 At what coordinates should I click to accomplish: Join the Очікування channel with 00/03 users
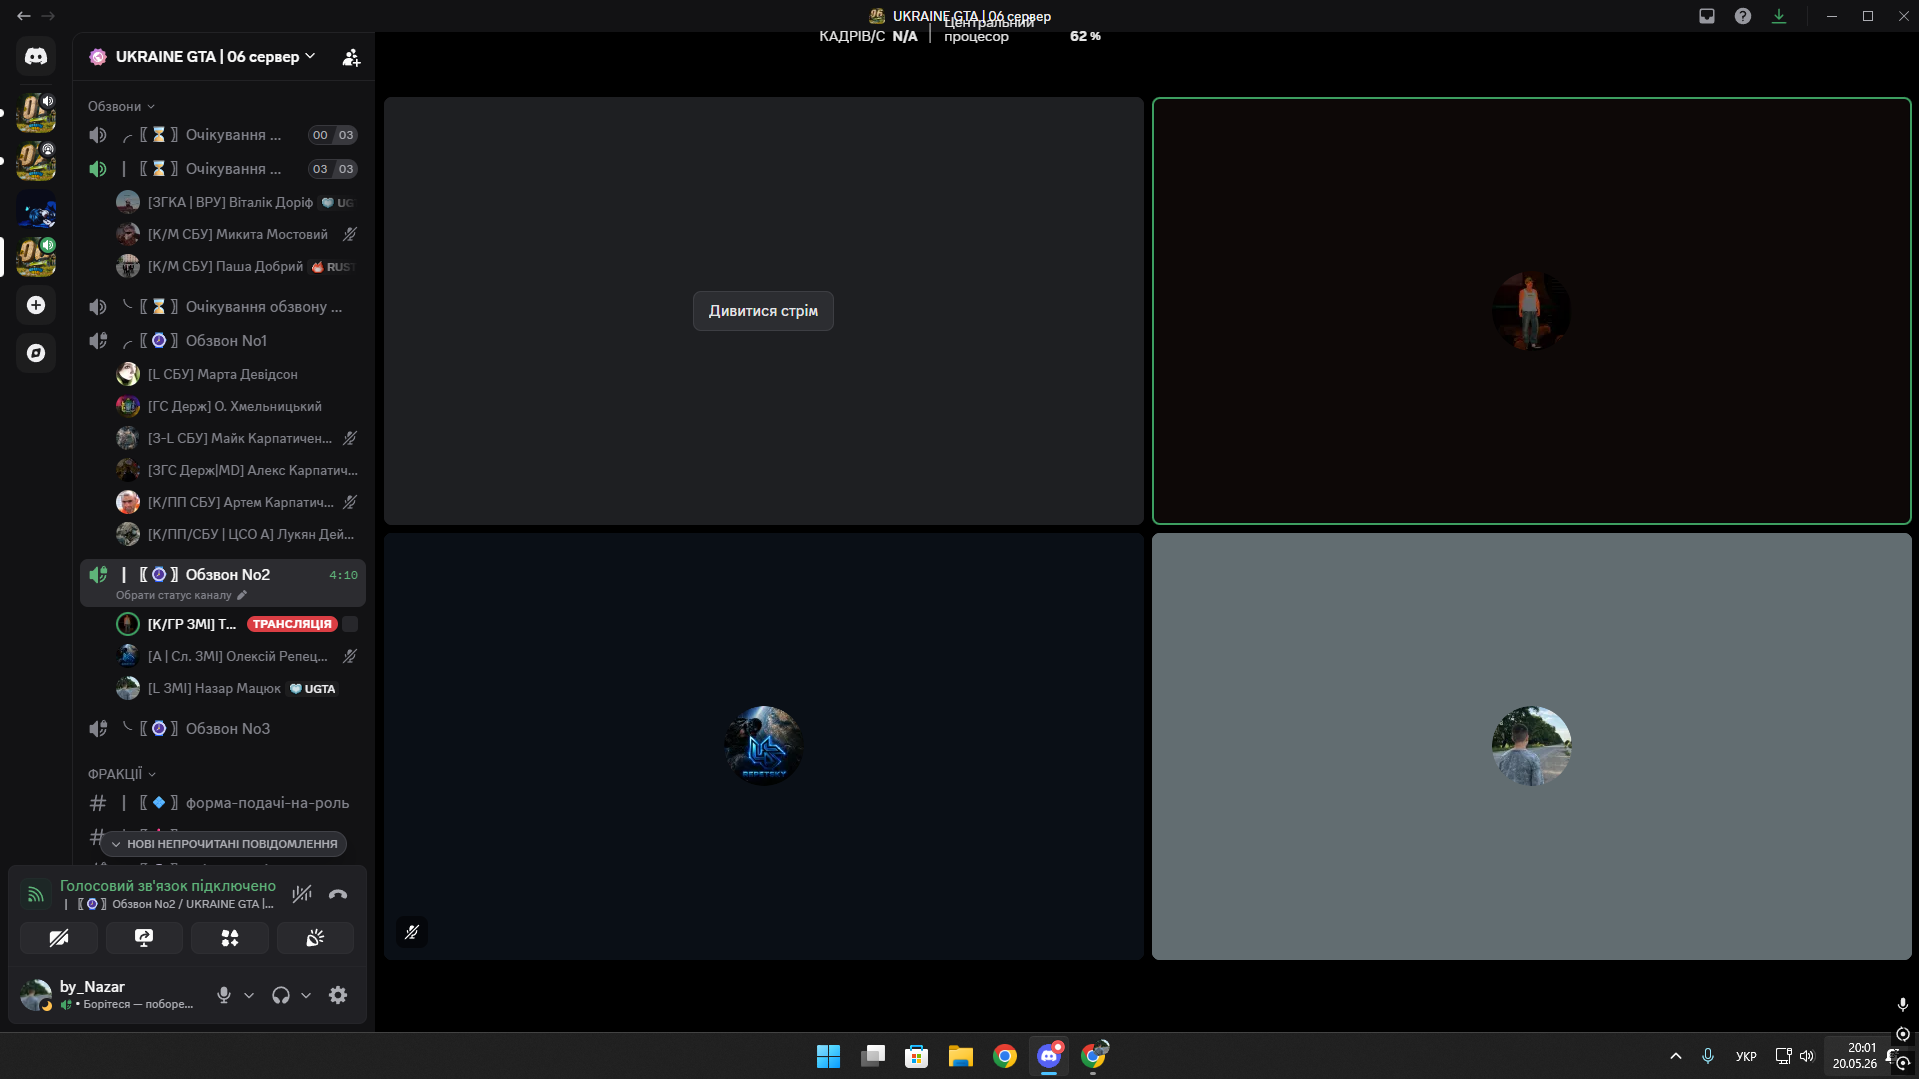coord(223,135)
